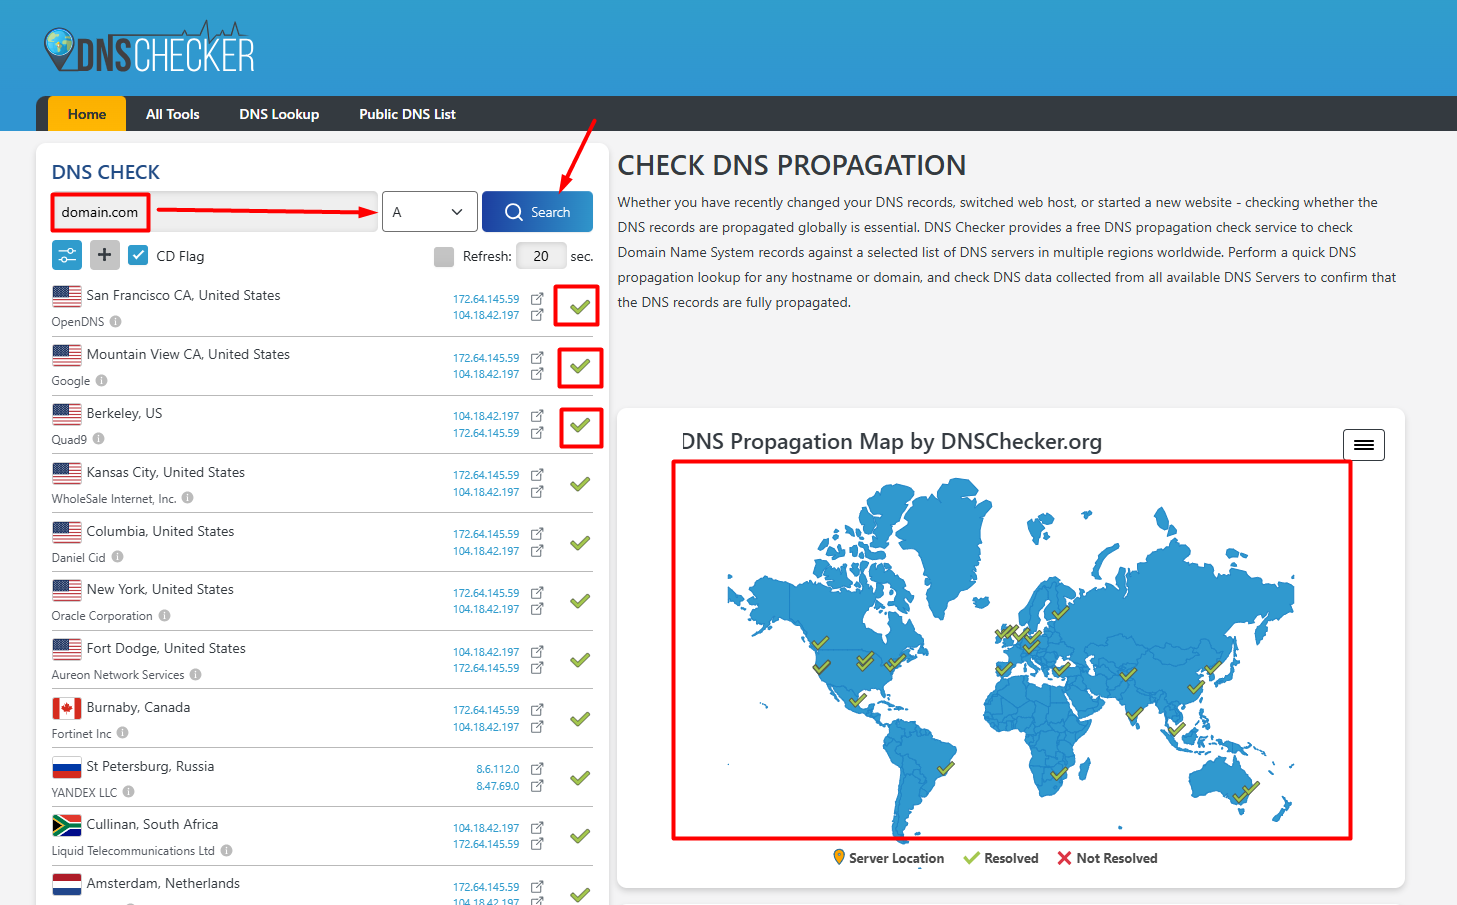
Task: Click the plus icon to add server
Action: [x=105, y=255]
